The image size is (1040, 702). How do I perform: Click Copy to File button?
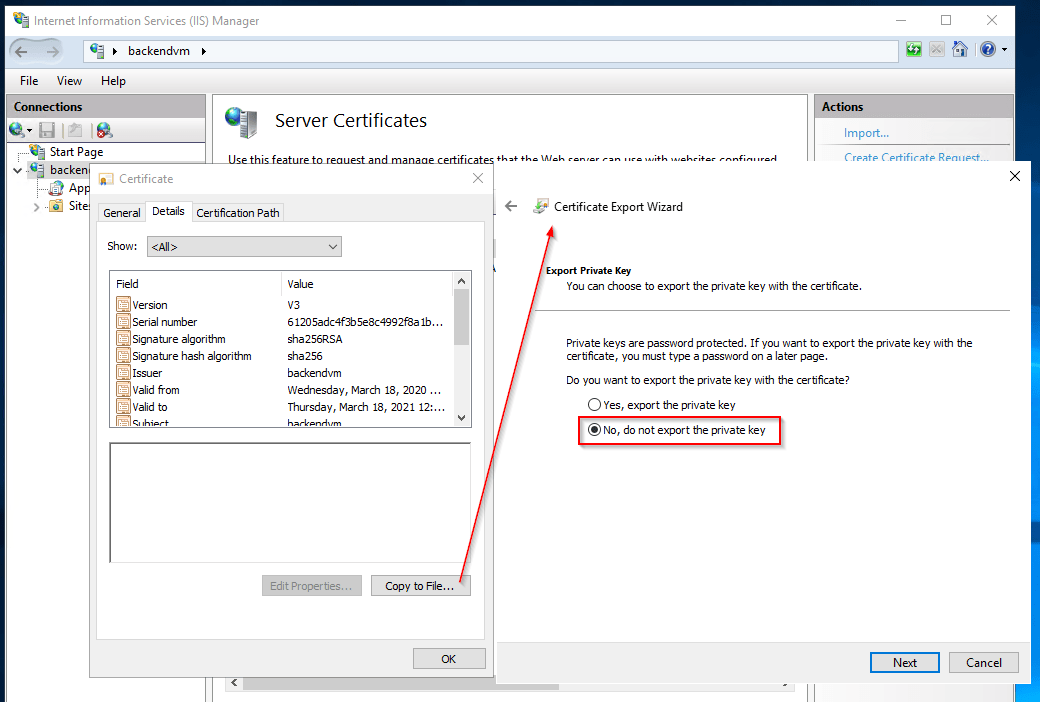421,586
